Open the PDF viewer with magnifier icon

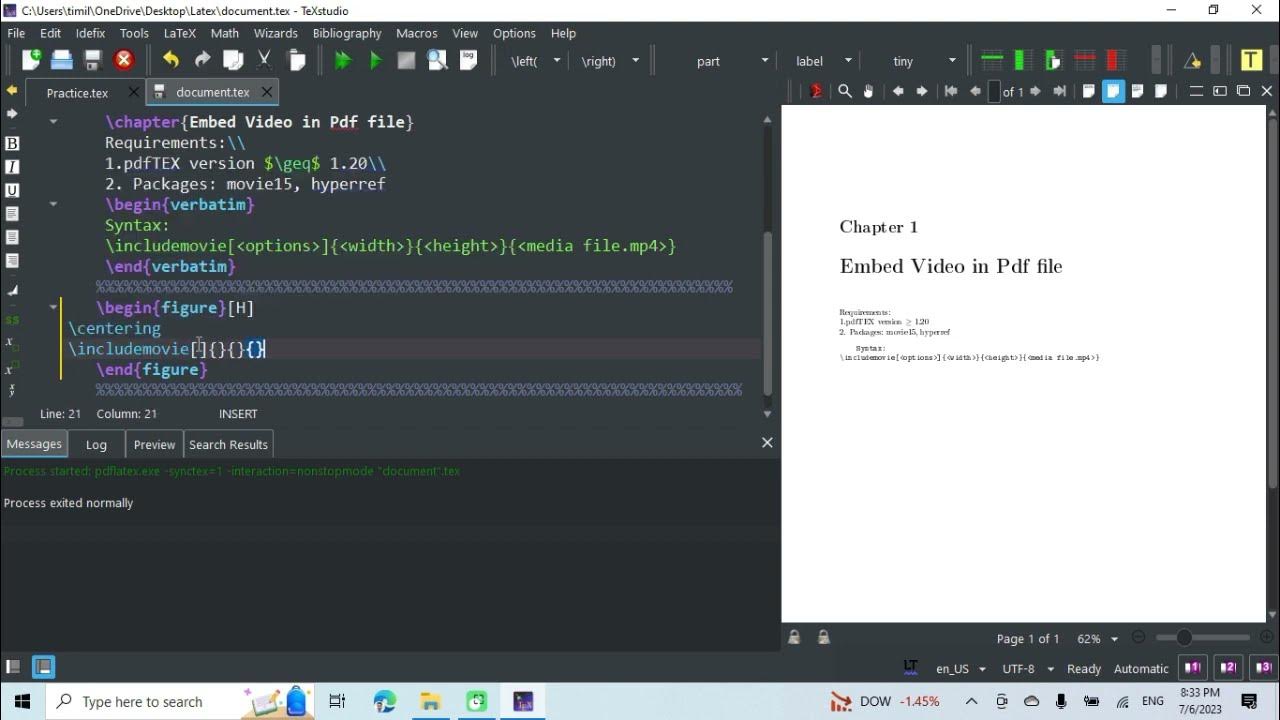[437, 60]
